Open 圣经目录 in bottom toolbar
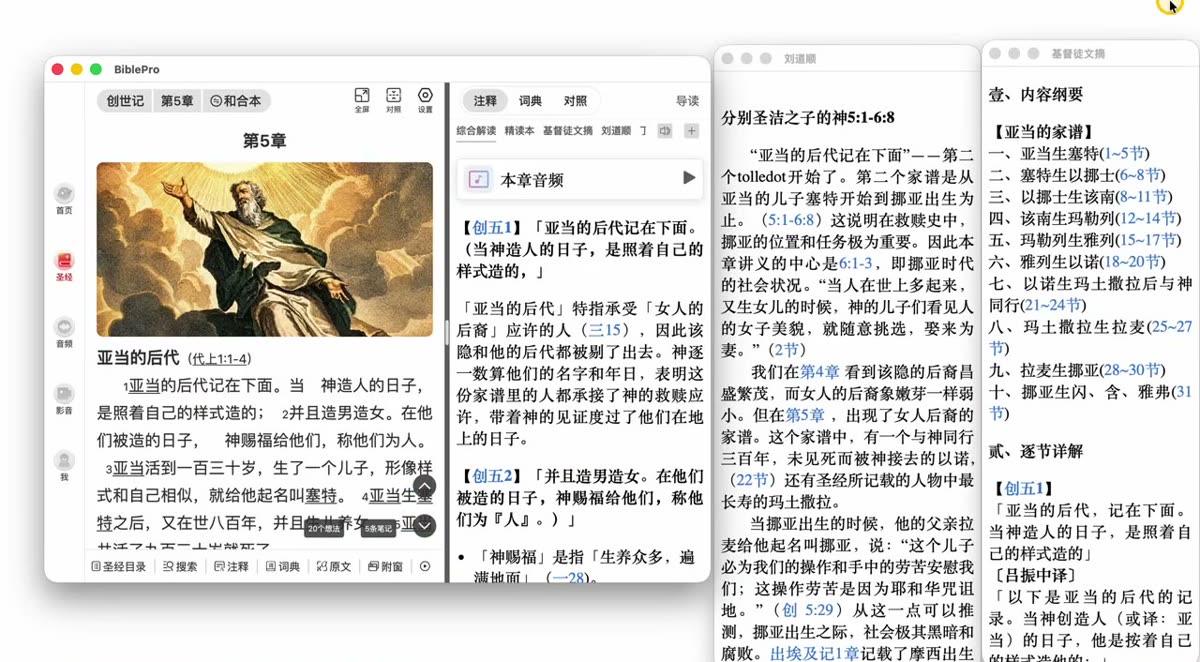This screenshot has height=662, width=1200. [118, 566]
